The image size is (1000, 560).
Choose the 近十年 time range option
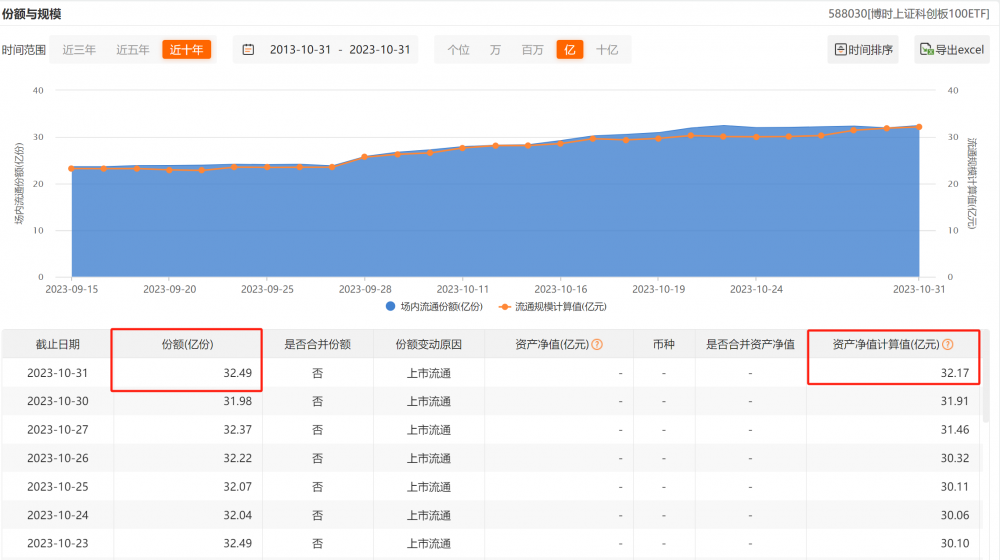tap(186, 50)
